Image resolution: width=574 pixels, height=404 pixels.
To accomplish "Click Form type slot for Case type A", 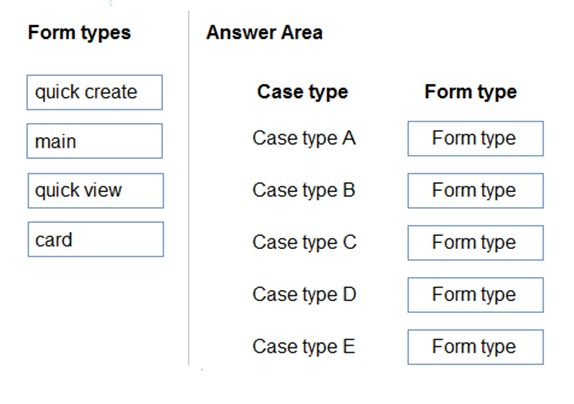I will click(476, 139).
